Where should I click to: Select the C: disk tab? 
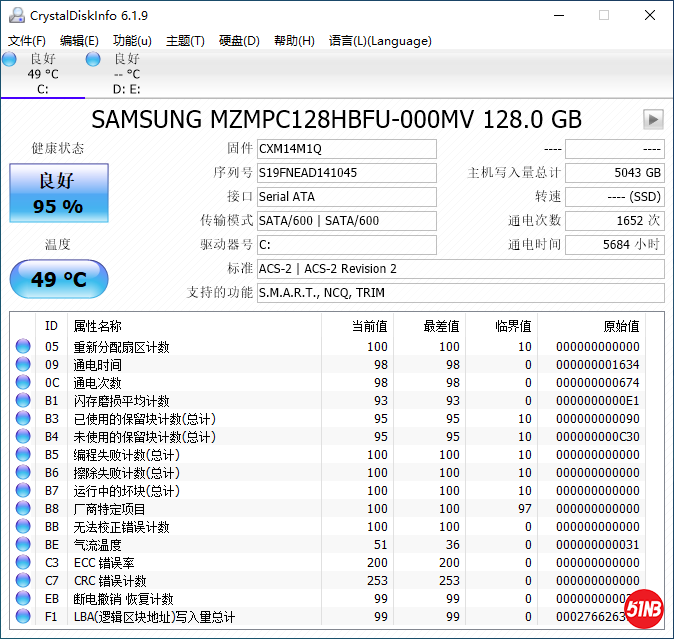click(x=42, y=75)
